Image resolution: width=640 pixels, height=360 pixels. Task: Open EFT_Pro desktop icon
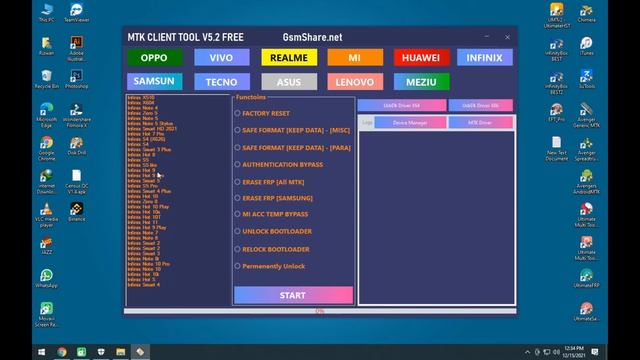pos(557,113)
